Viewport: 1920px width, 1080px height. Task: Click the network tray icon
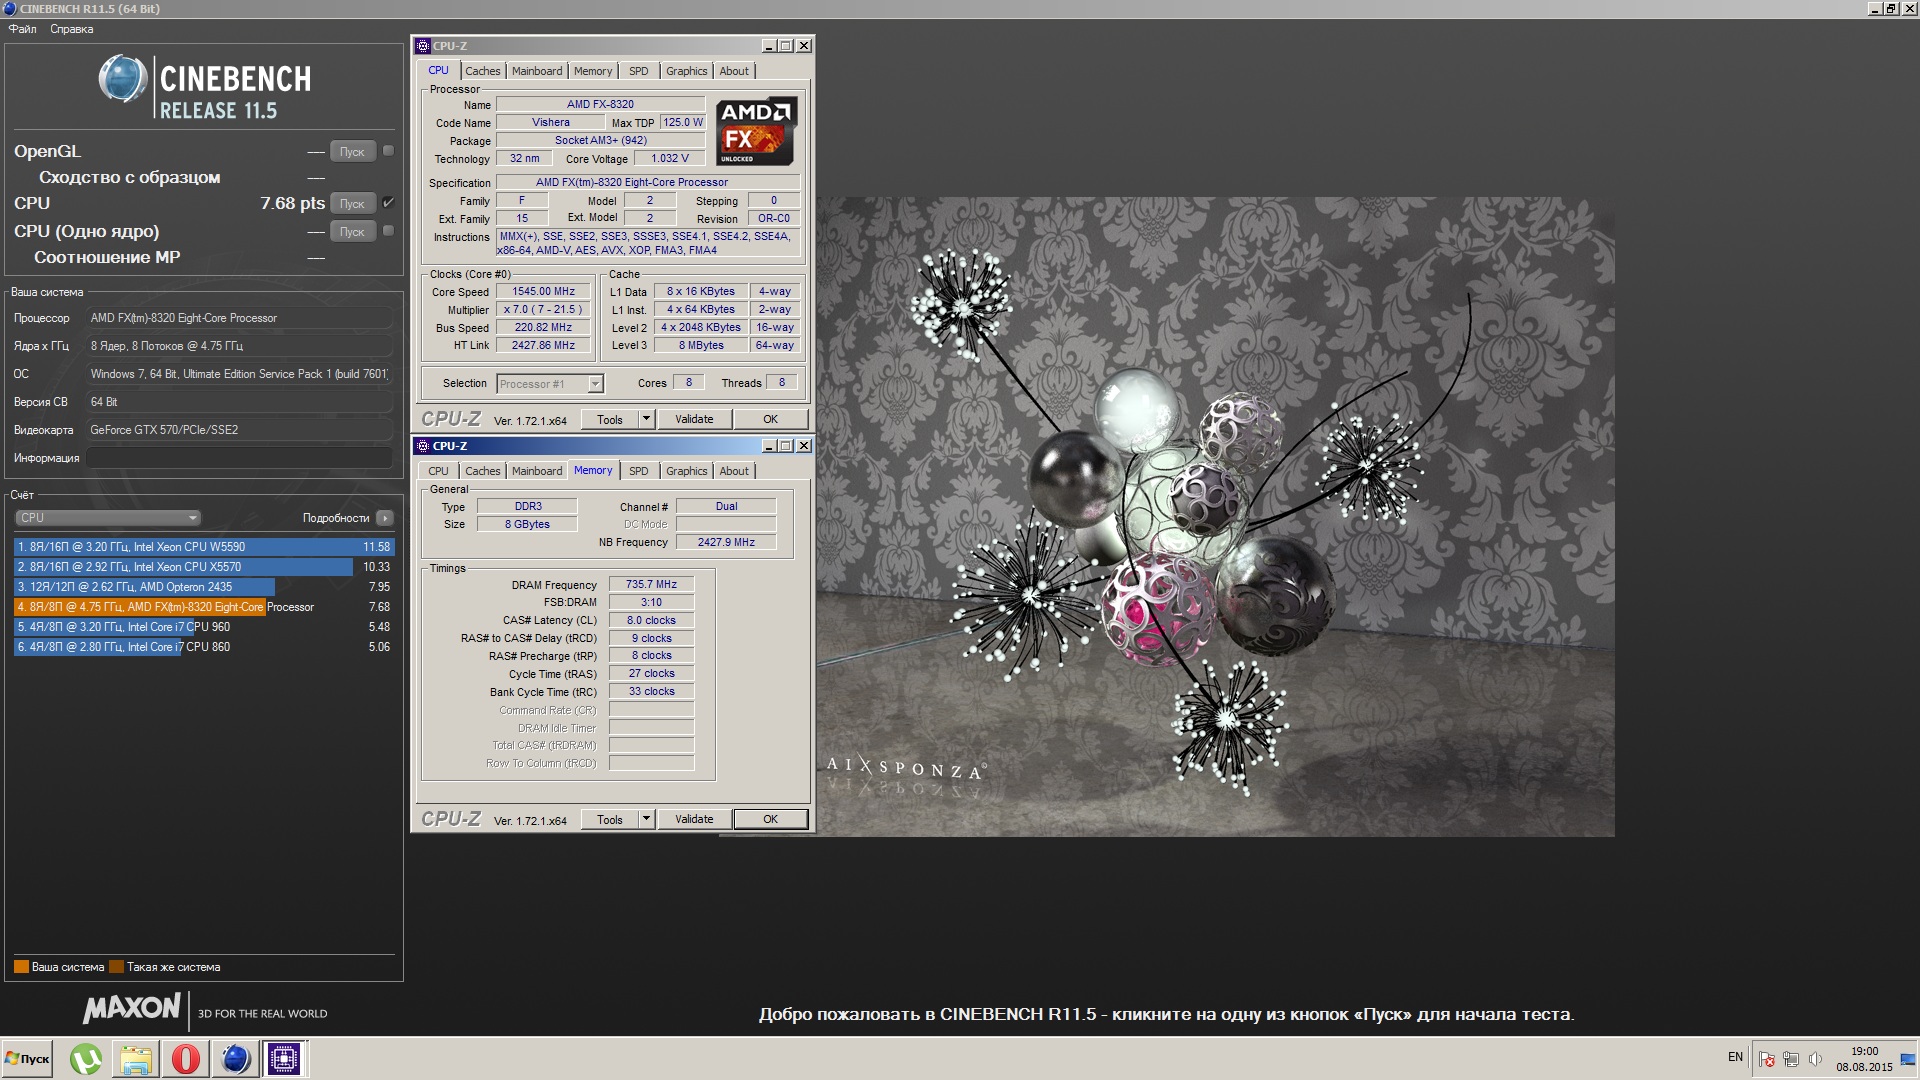point(1791,1059)
